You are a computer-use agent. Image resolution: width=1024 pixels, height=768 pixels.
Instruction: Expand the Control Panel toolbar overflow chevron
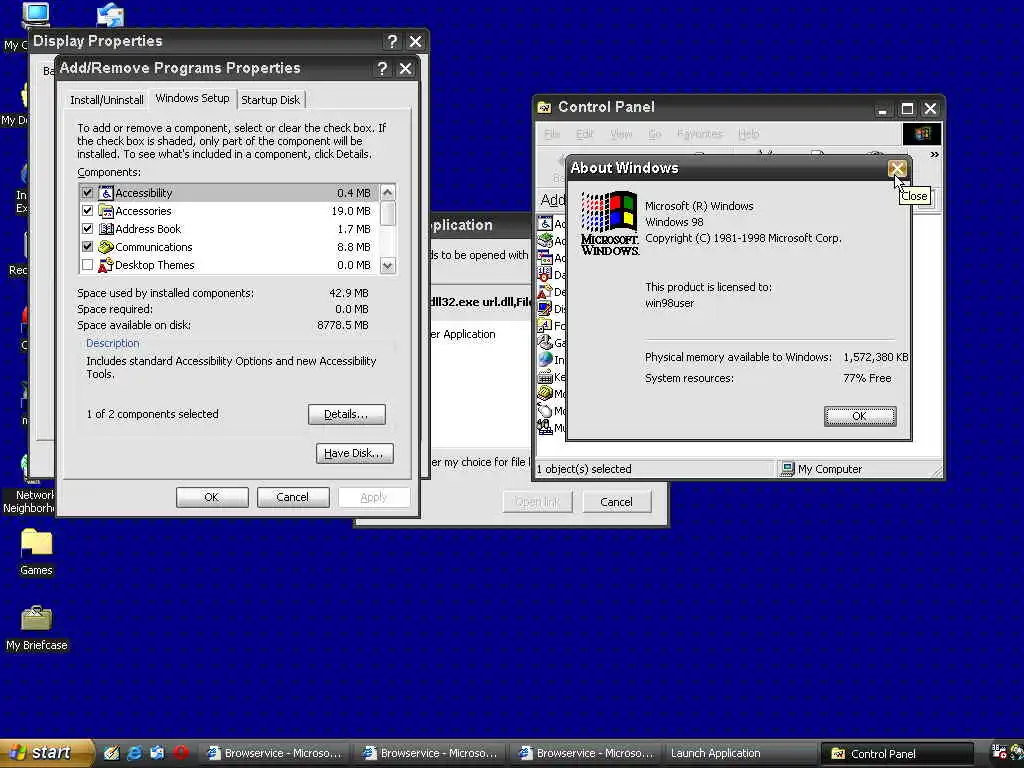pyautogui.click(x=935, y=155)
